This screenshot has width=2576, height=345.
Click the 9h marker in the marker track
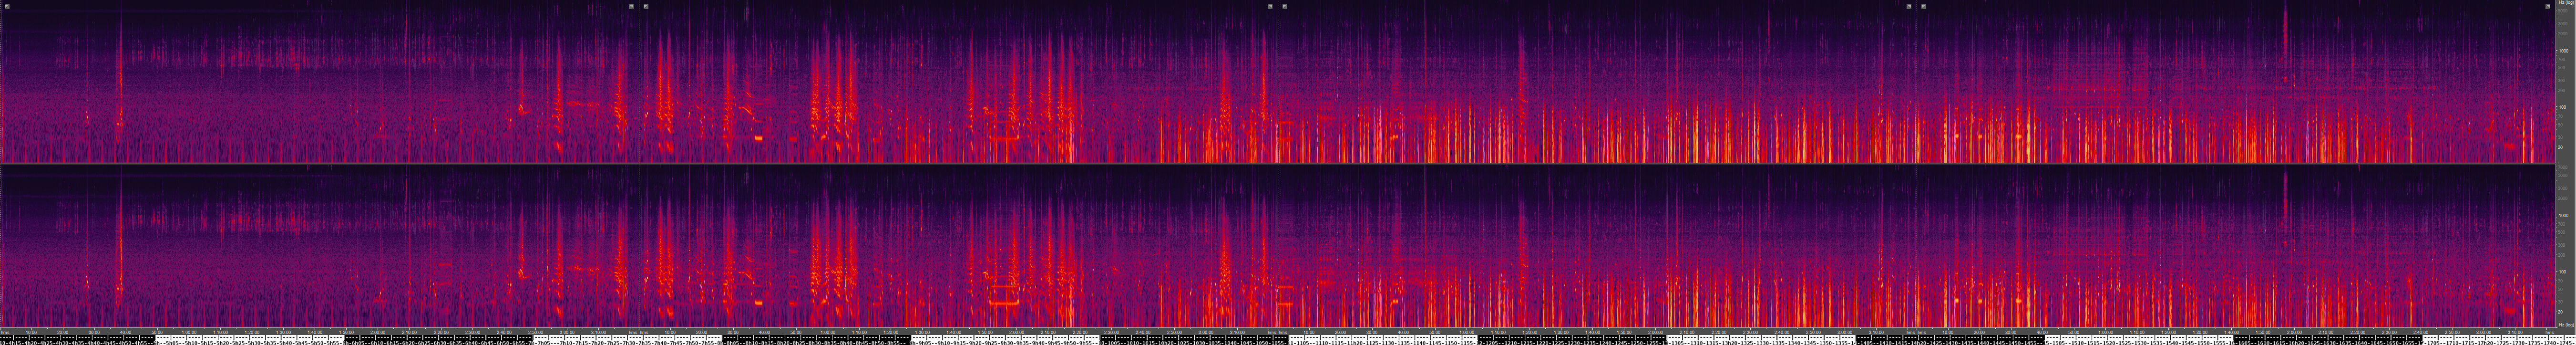pos(911,340)
